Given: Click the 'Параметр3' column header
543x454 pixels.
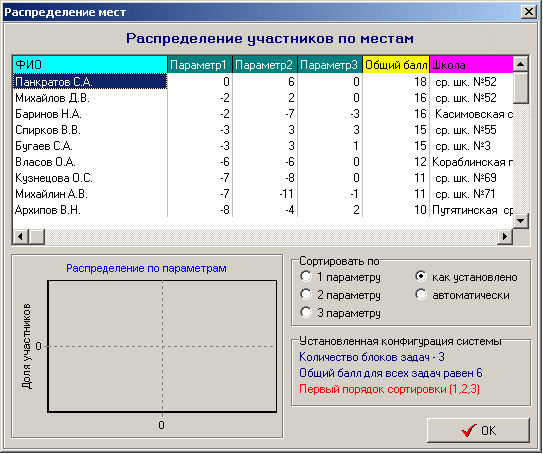Looking at the screenshot, I should (330, 65).
